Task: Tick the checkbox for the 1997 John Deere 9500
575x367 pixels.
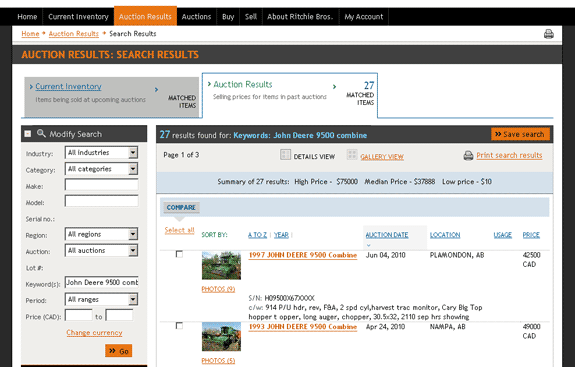Action: 179,254
